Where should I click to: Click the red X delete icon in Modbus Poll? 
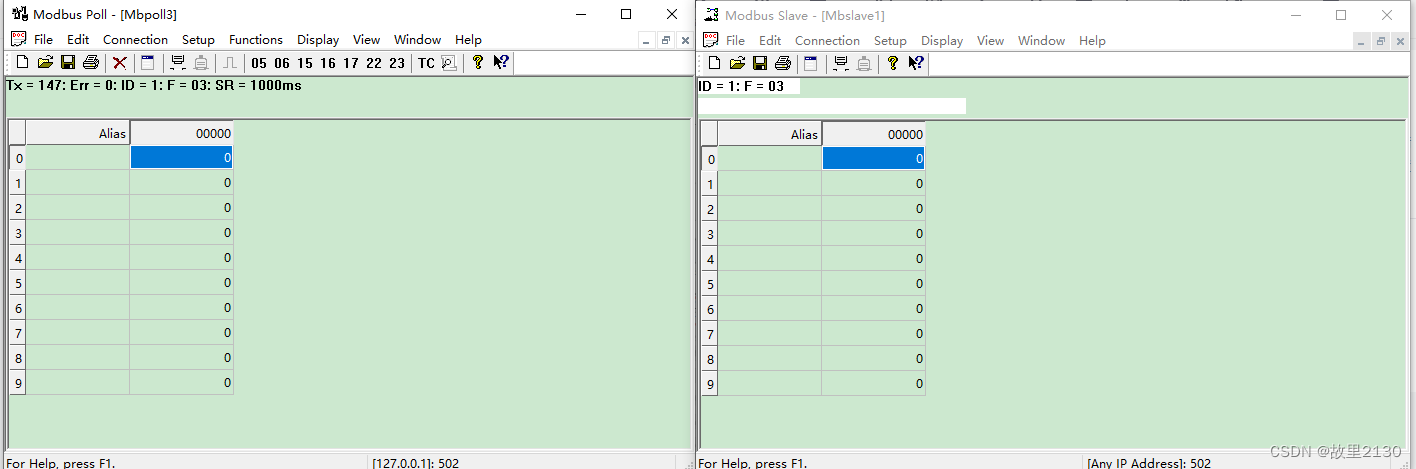pyautogui.click(x=120, y=63)
